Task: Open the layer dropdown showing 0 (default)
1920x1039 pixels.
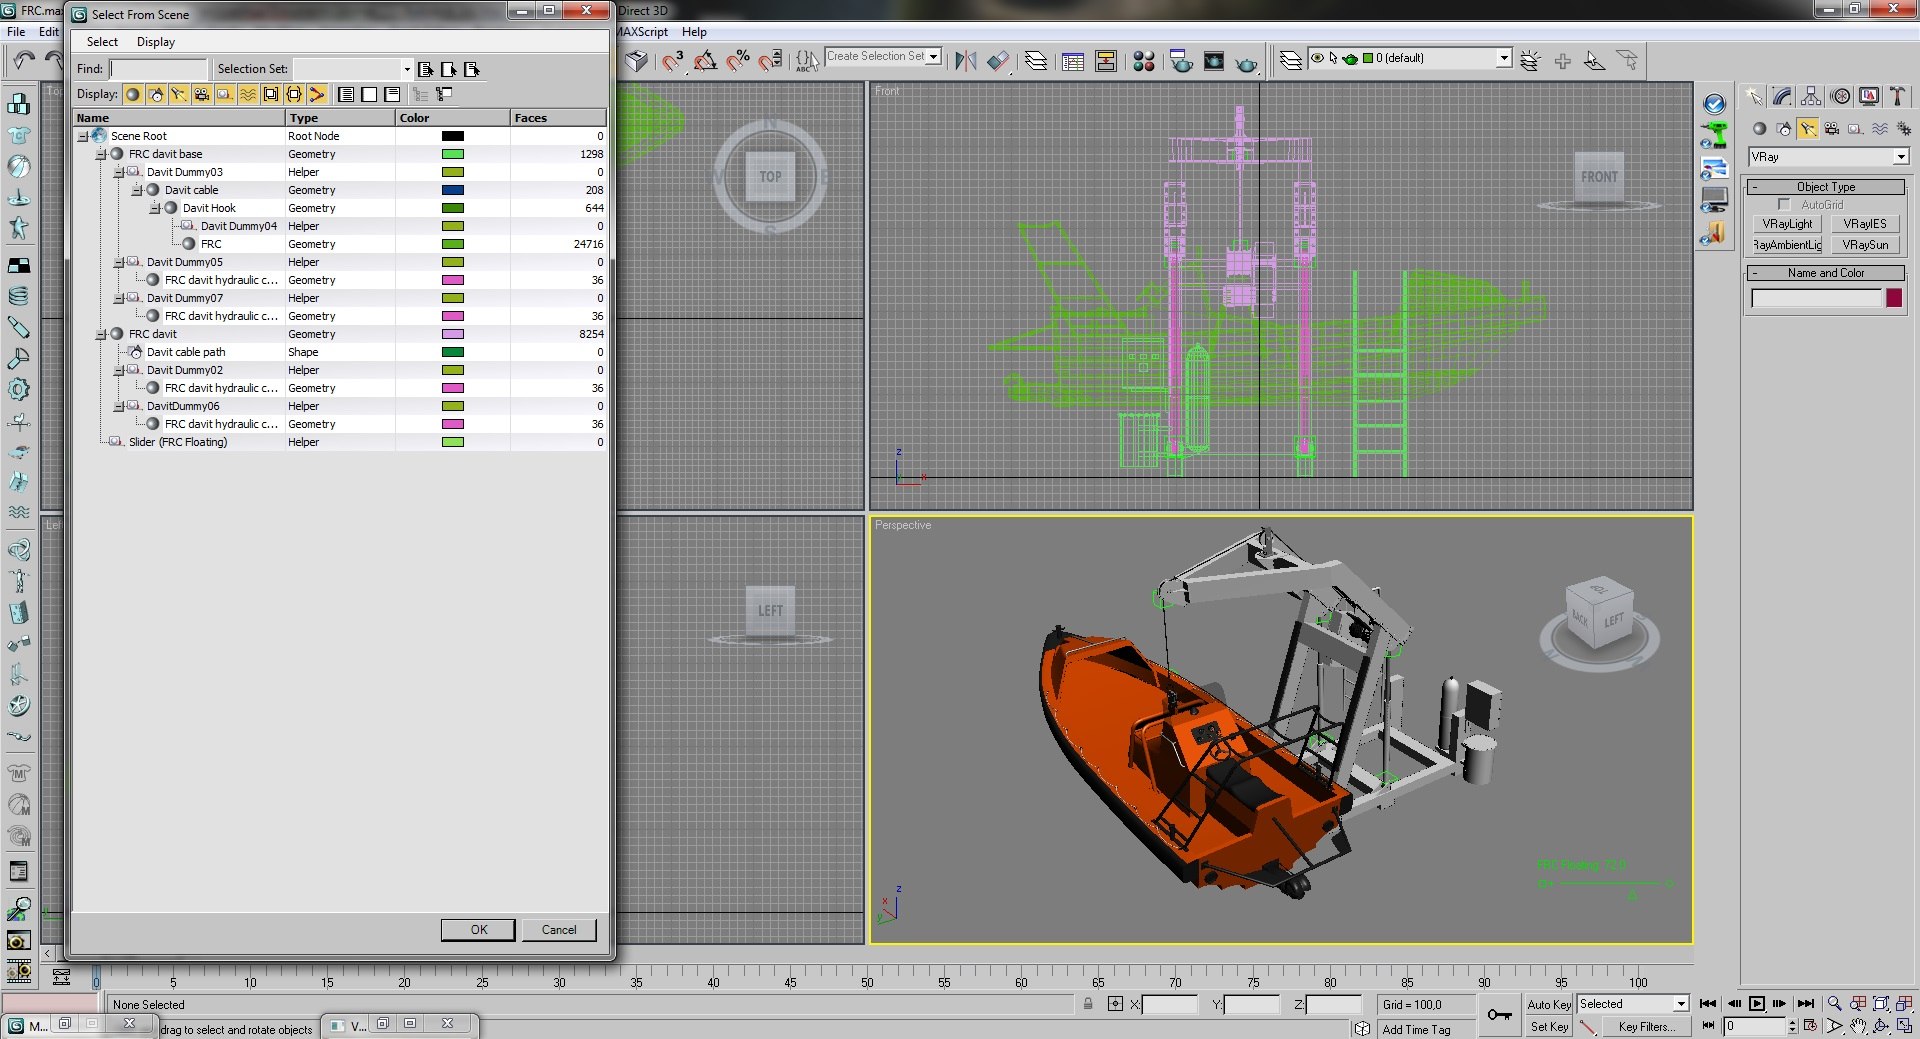Action: pos(1503,58)
